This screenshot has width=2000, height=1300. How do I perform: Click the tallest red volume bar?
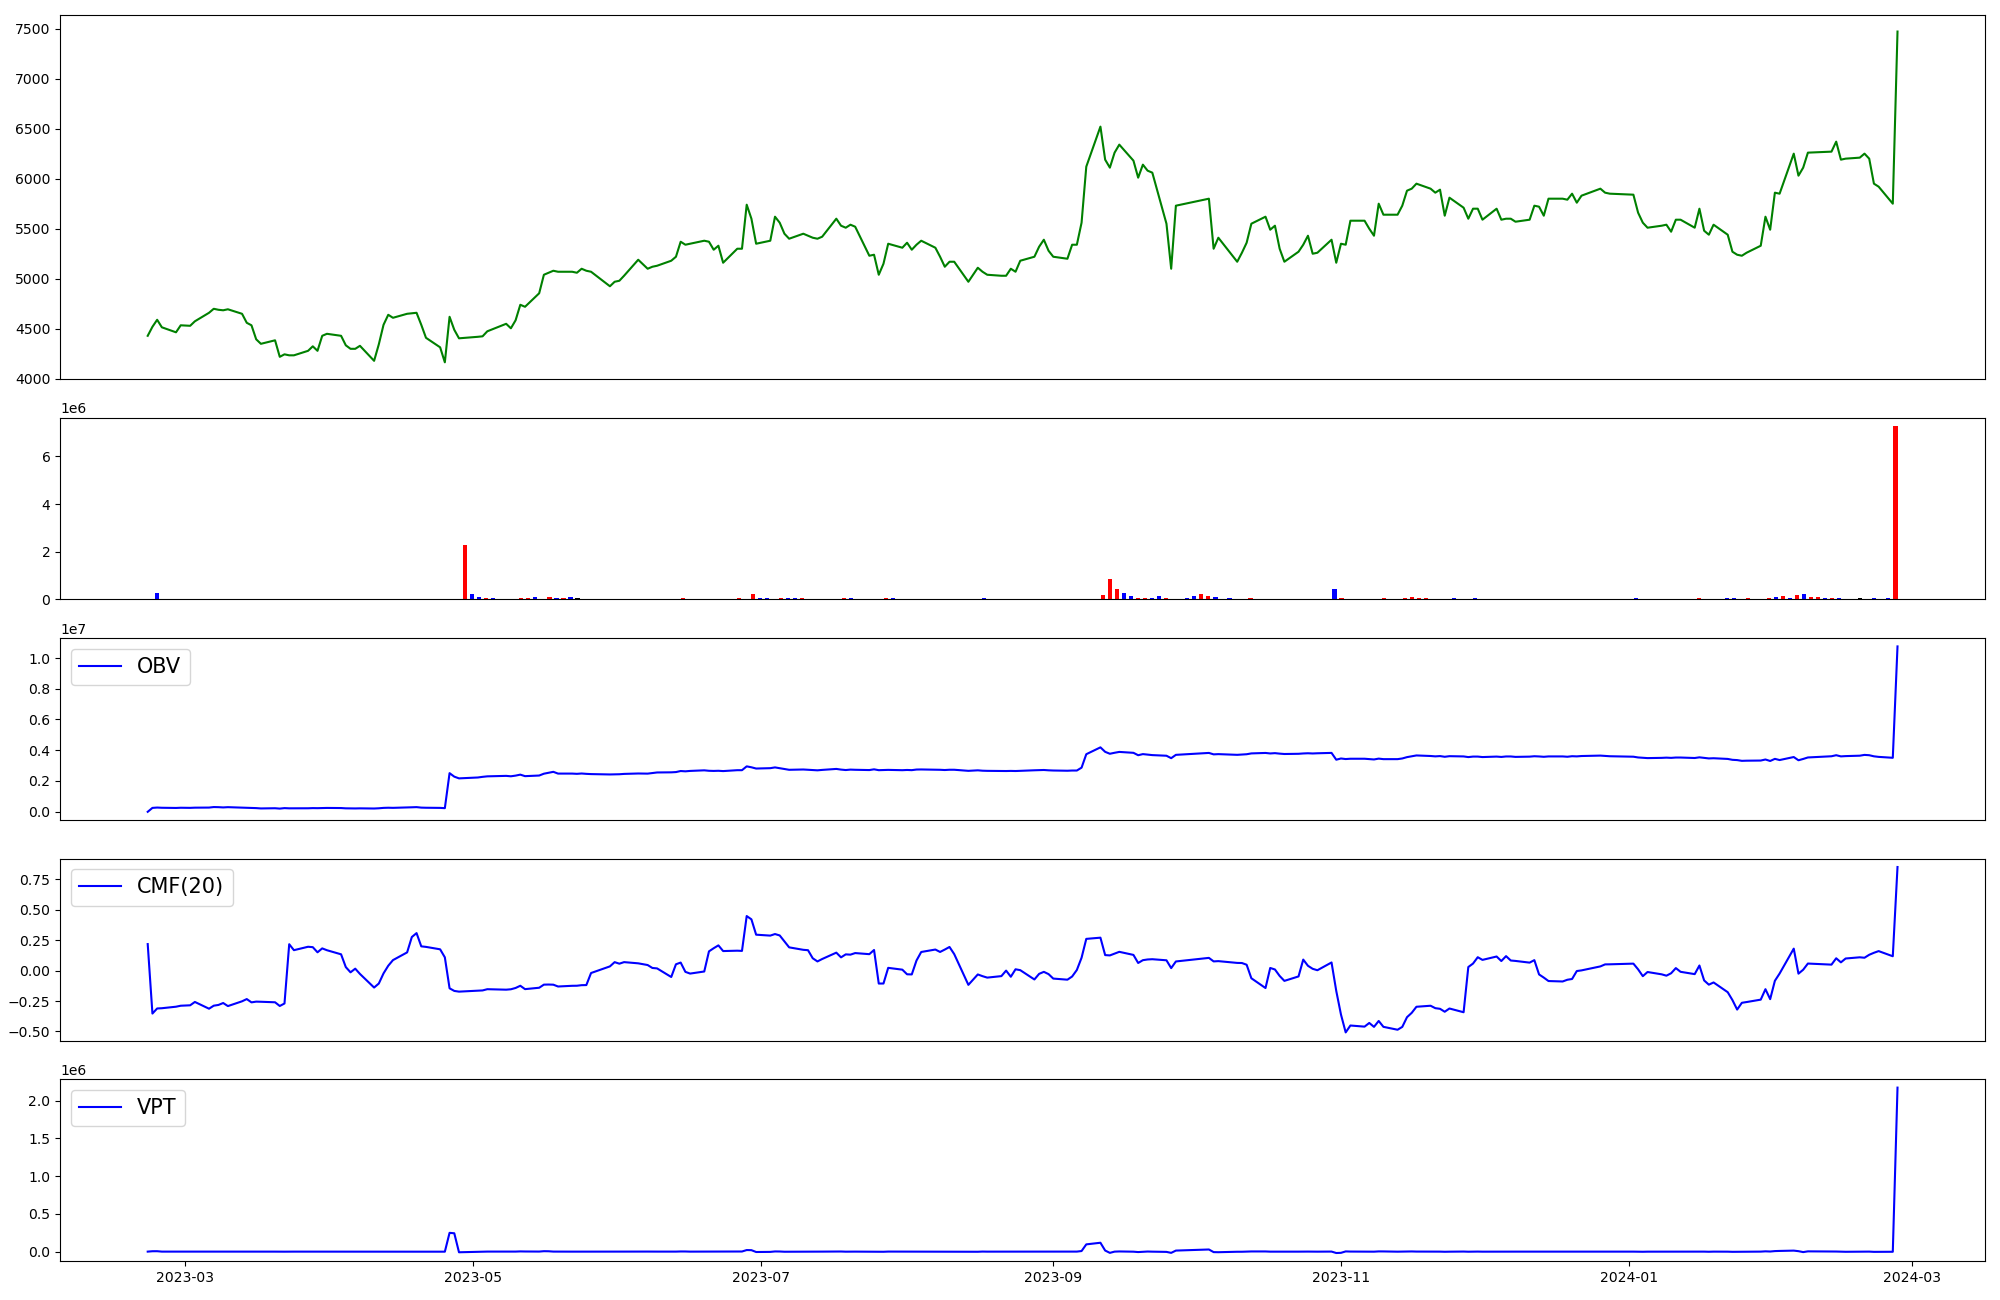click(x=1895, y=512)
